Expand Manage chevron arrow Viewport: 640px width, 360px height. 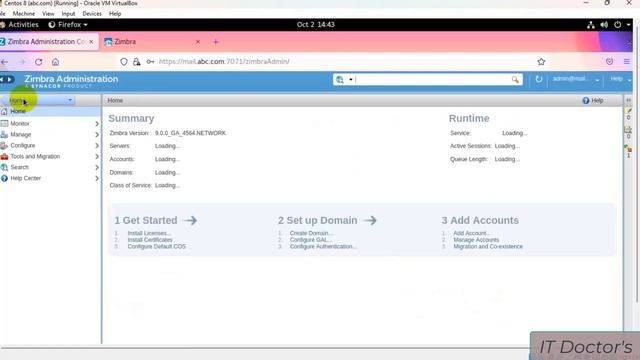97,134
